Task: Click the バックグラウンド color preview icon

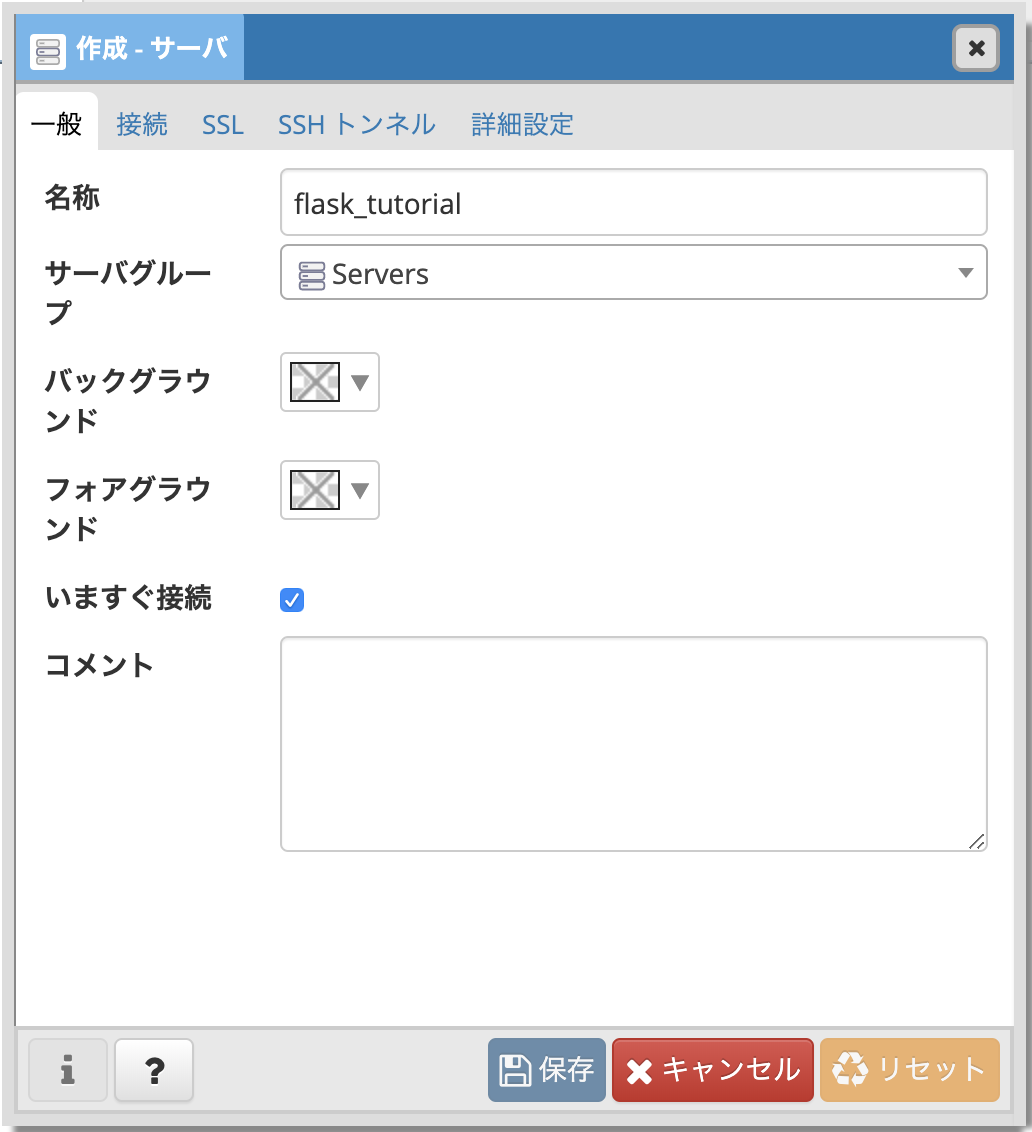Action: point(315,381)
